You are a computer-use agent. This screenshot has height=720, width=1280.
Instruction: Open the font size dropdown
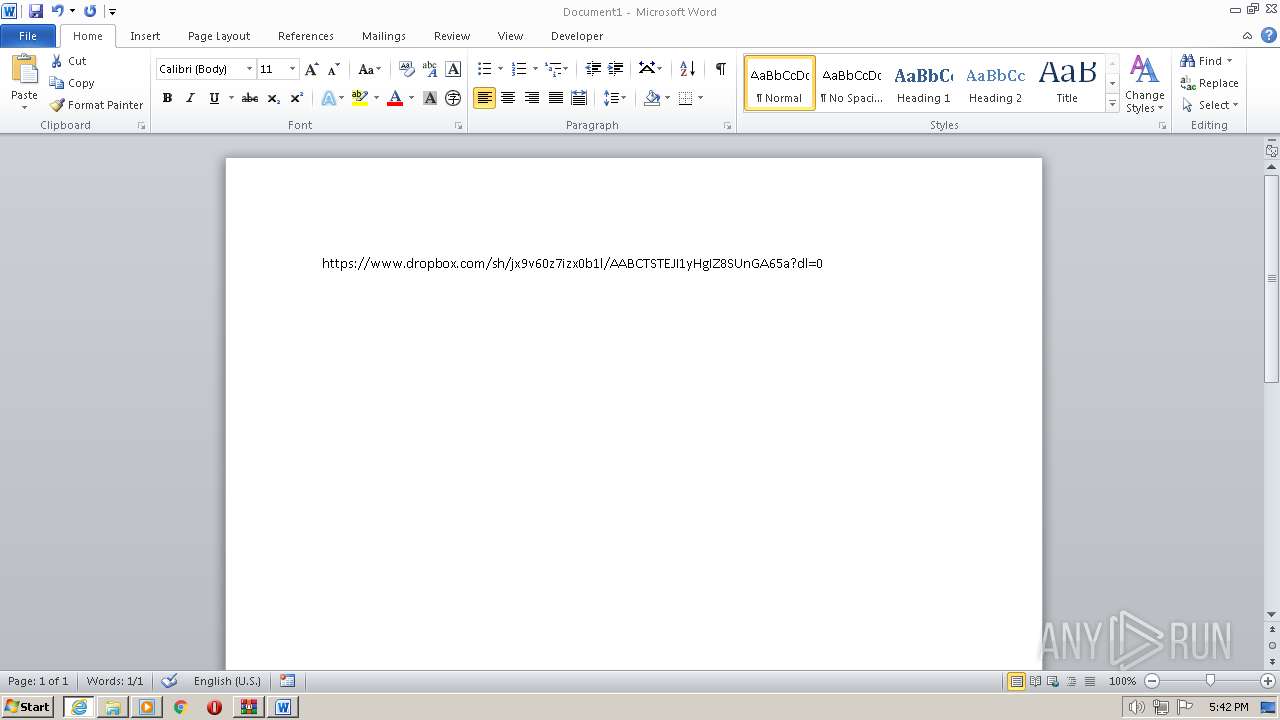coord(292,69)
